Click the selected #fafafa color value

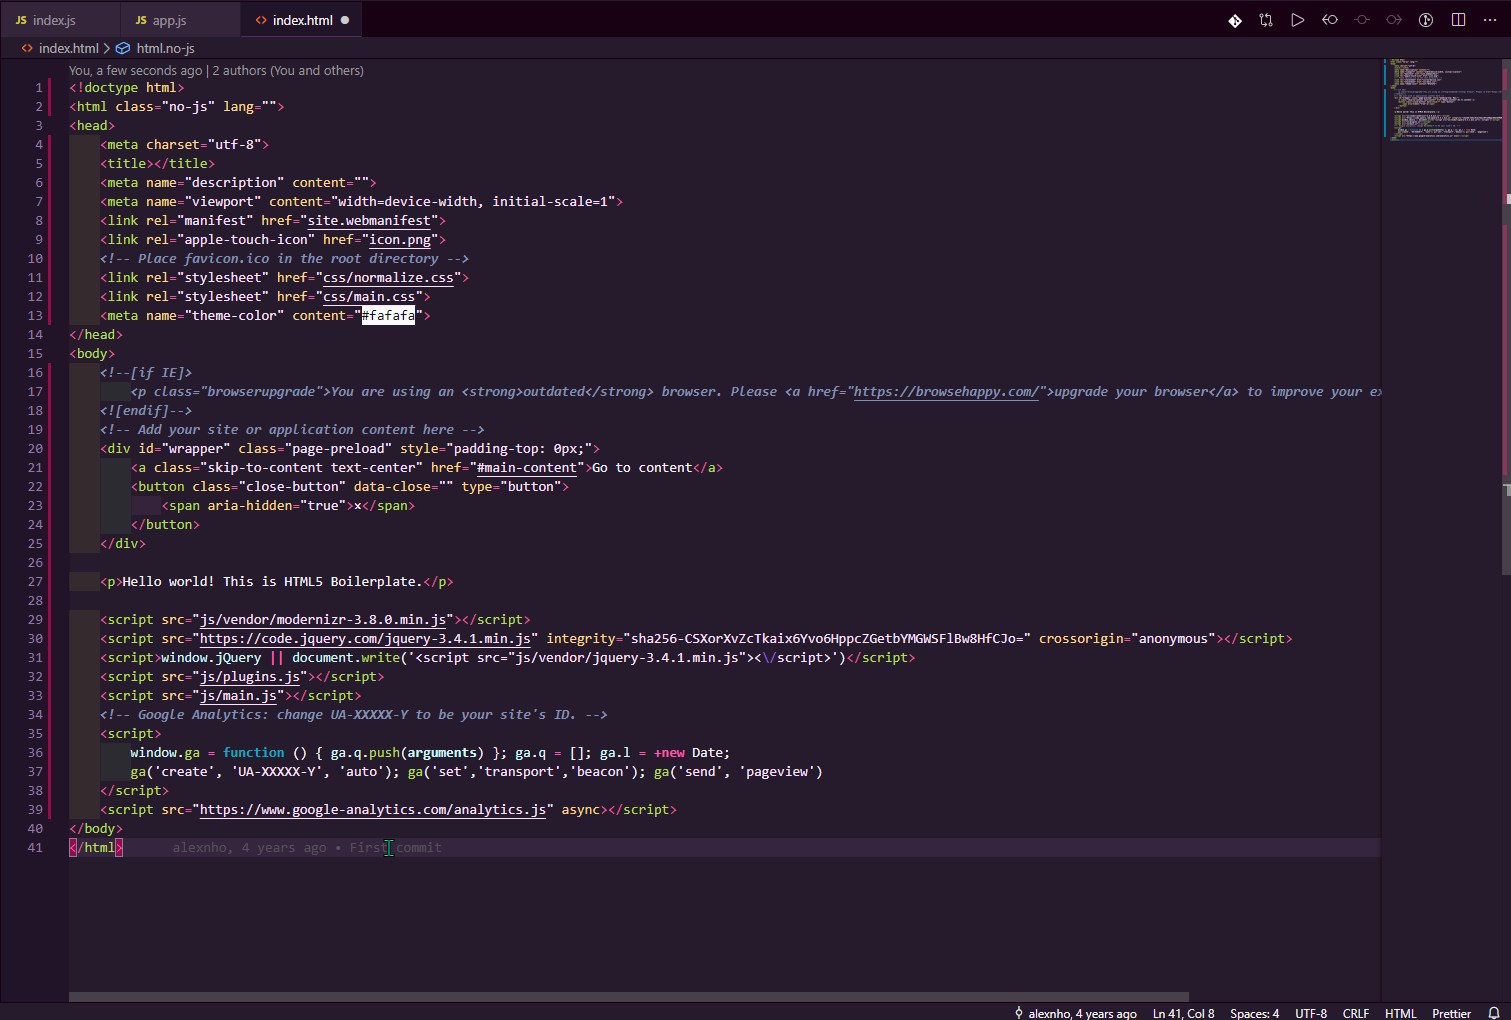click(388, 315)
